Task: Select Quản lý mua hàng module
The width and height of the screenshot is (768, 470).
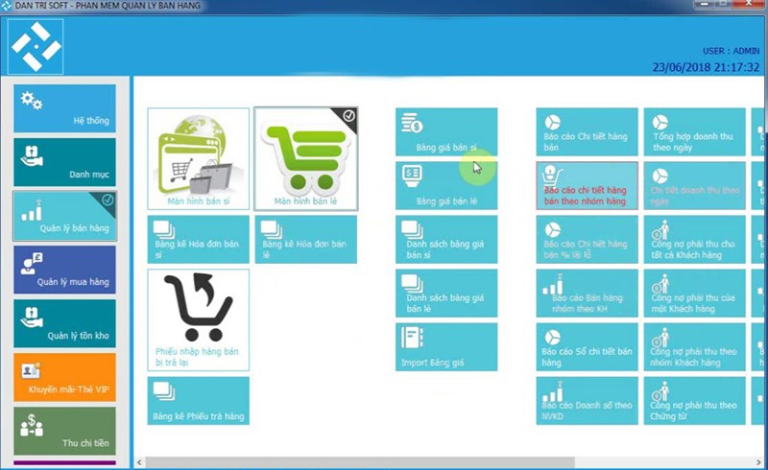Action: click(x=65, y=269)
